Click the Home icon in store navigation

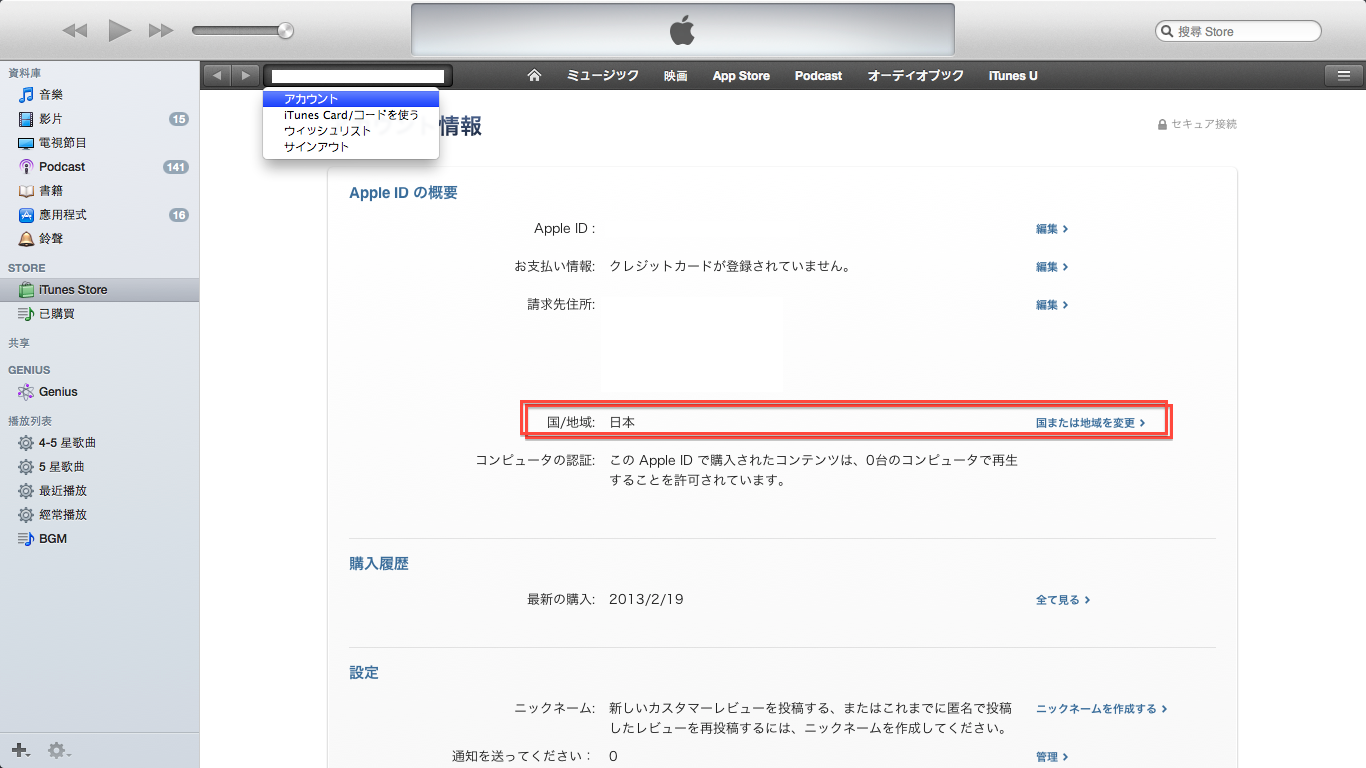pos(534,76)
